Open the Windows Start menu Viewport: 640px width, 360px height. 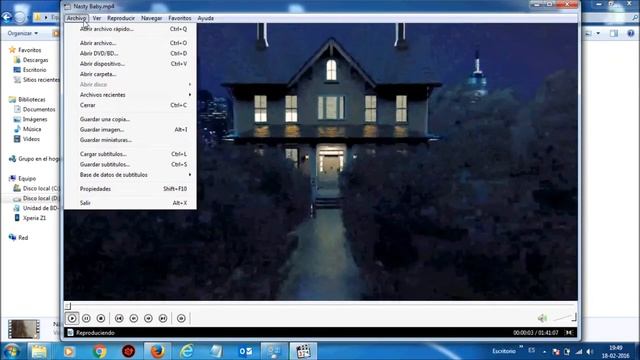click(x=11, y=351)
